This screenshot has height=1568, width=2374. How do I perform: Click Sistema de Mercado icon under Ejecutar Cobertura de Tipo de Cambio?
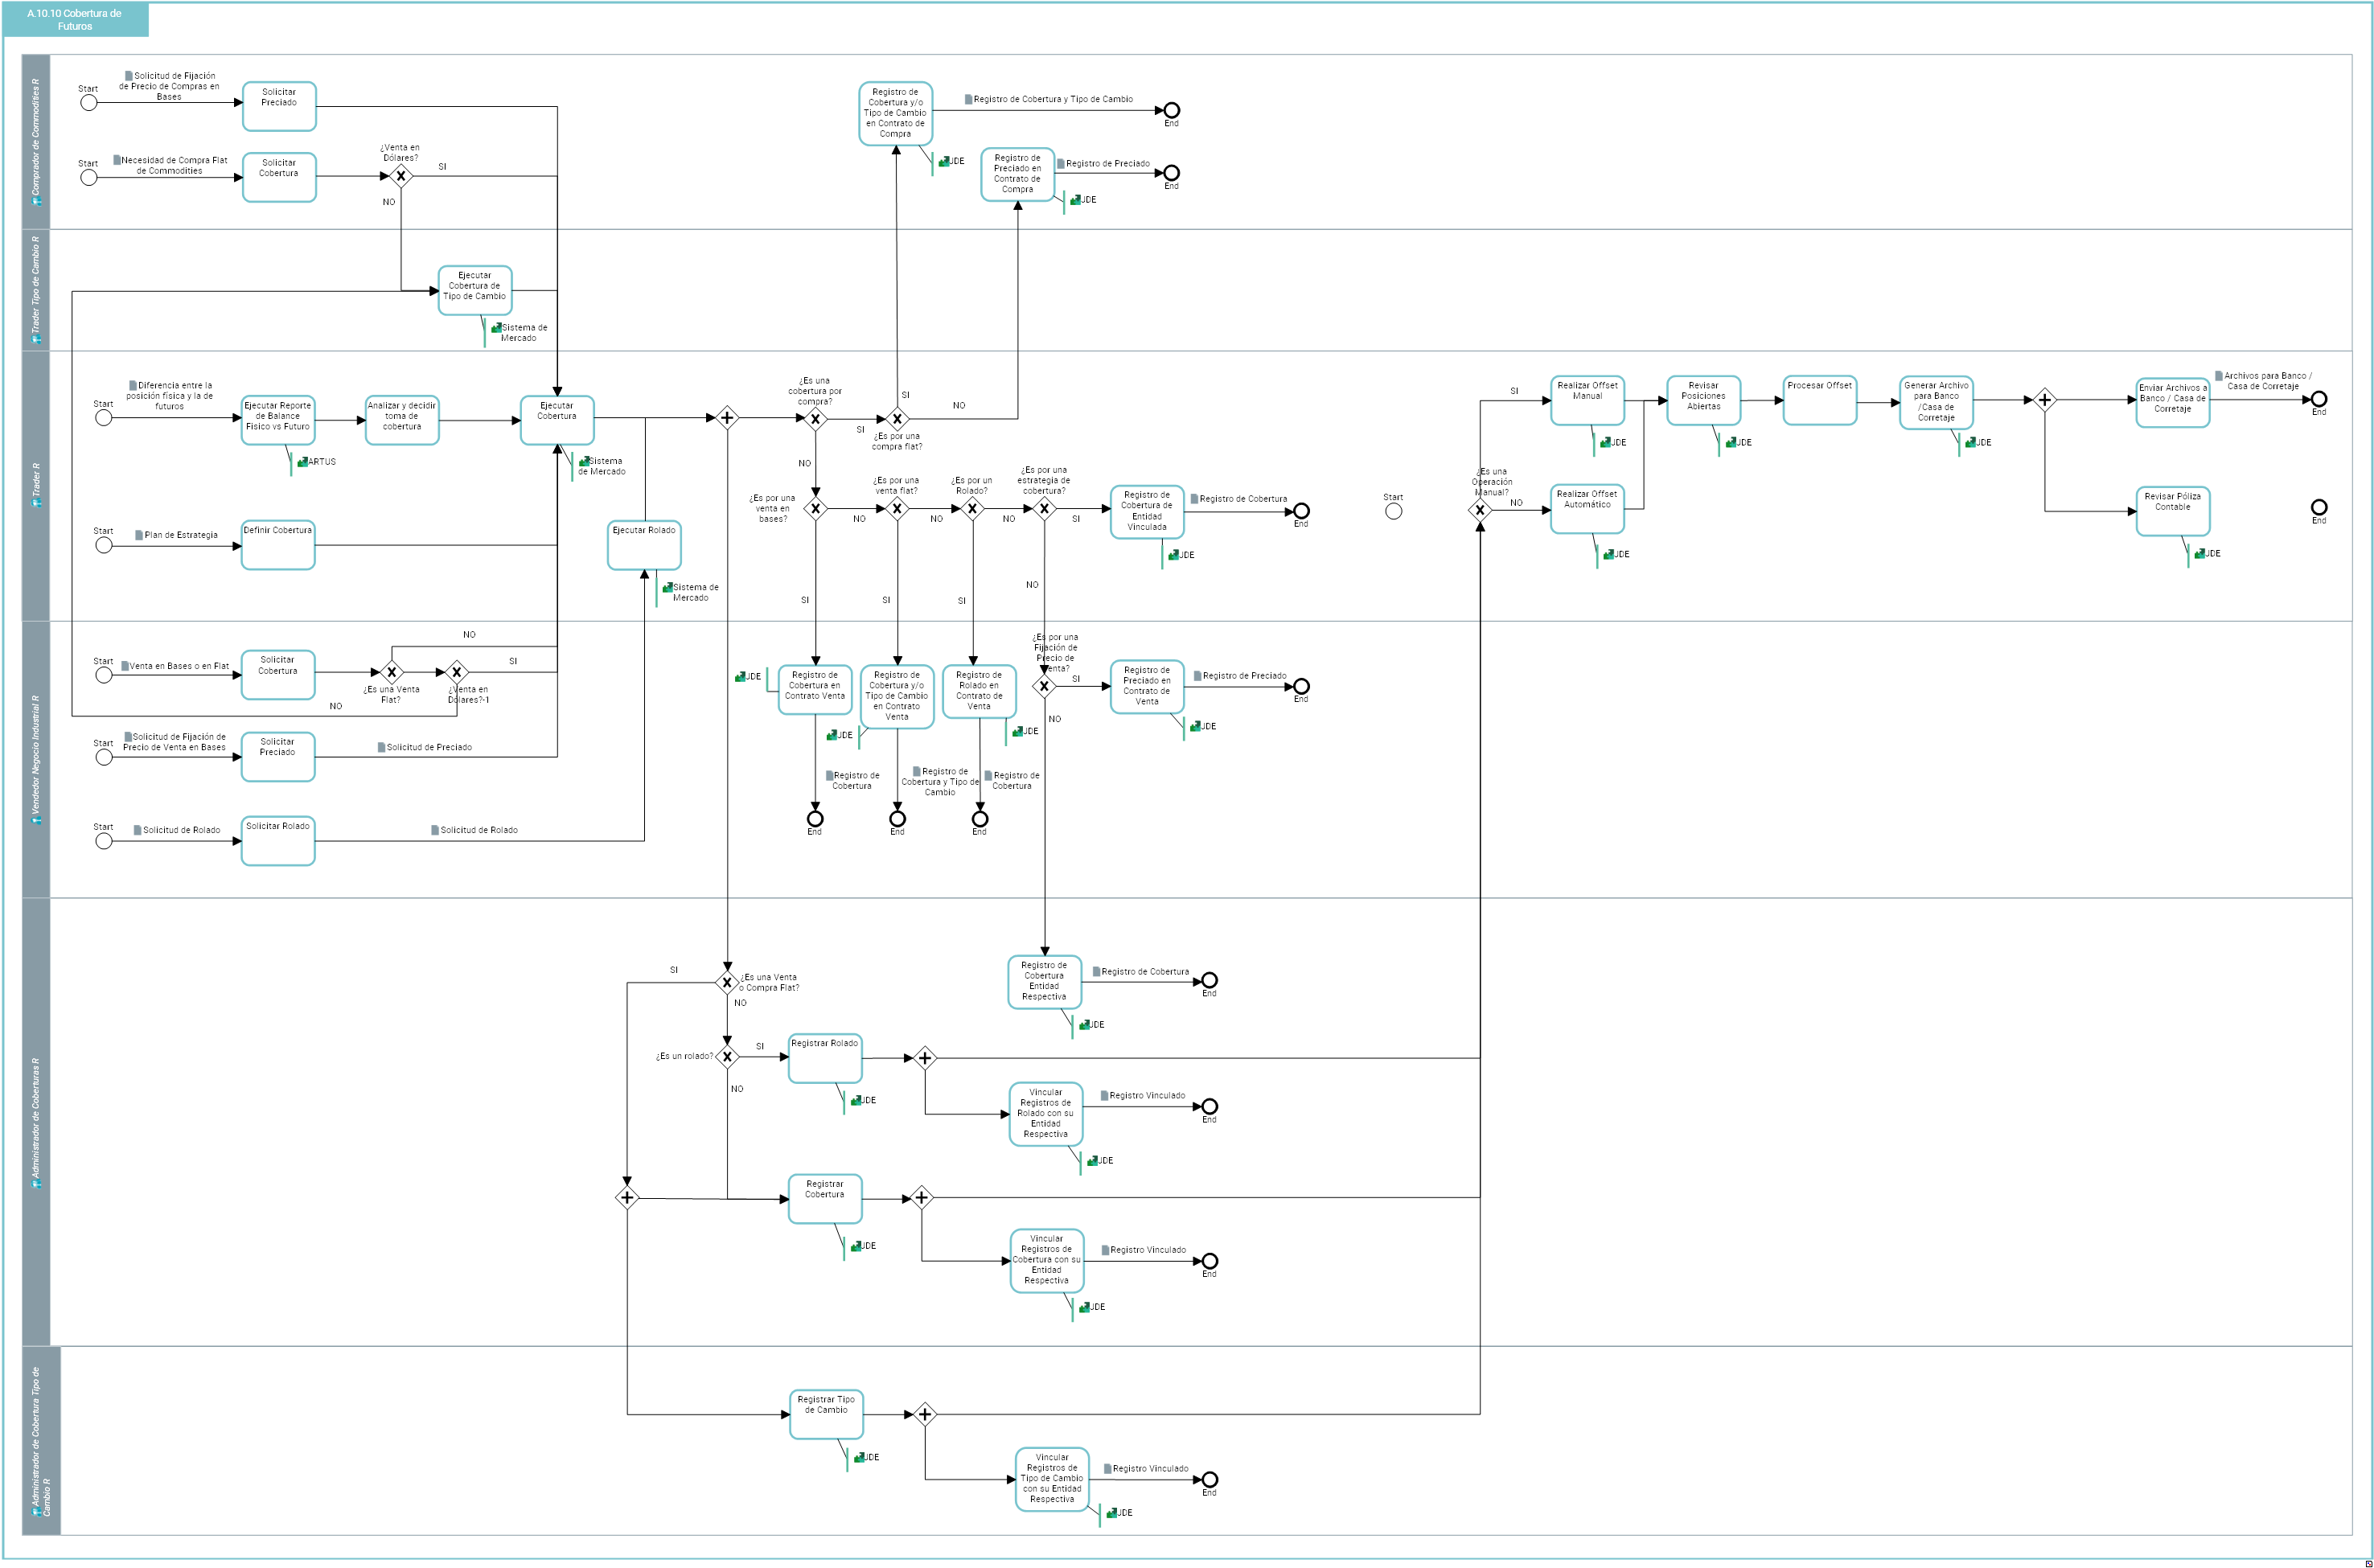click(496, 328)
